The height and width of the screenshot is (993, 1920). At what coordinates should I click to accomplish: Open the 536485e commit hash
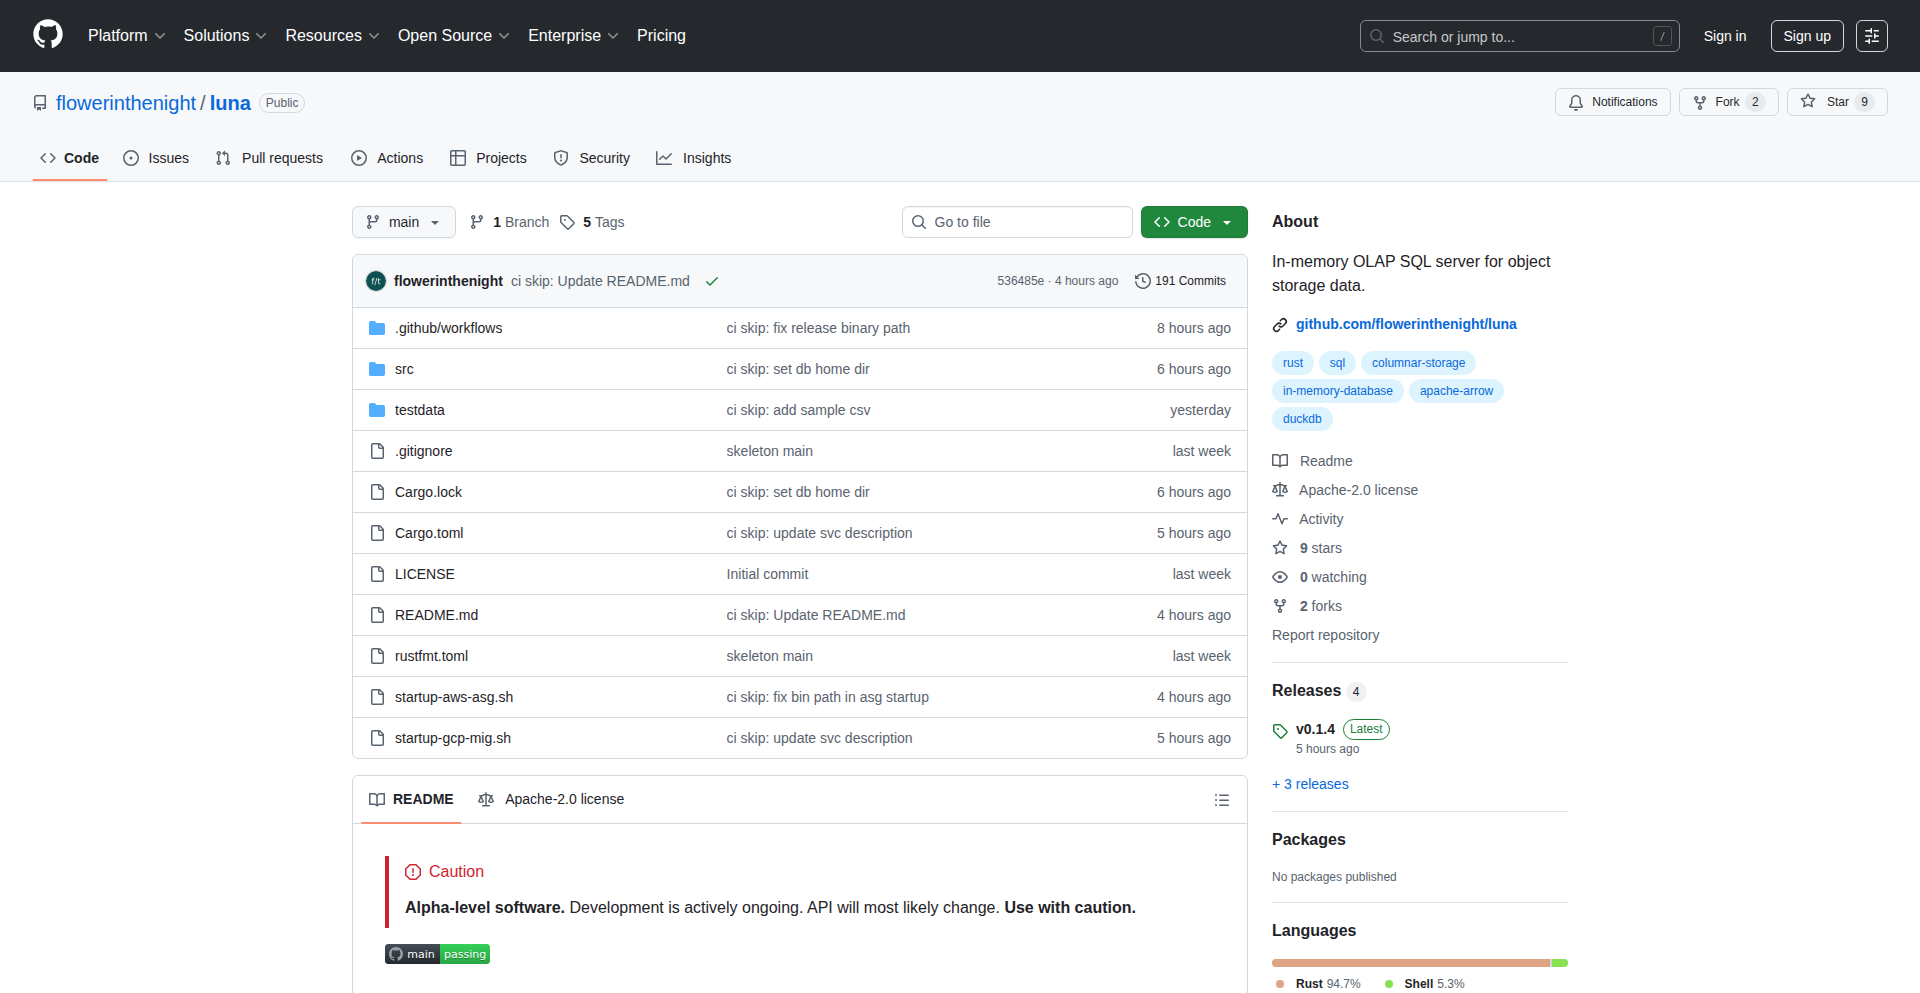tap(1020, 281)
